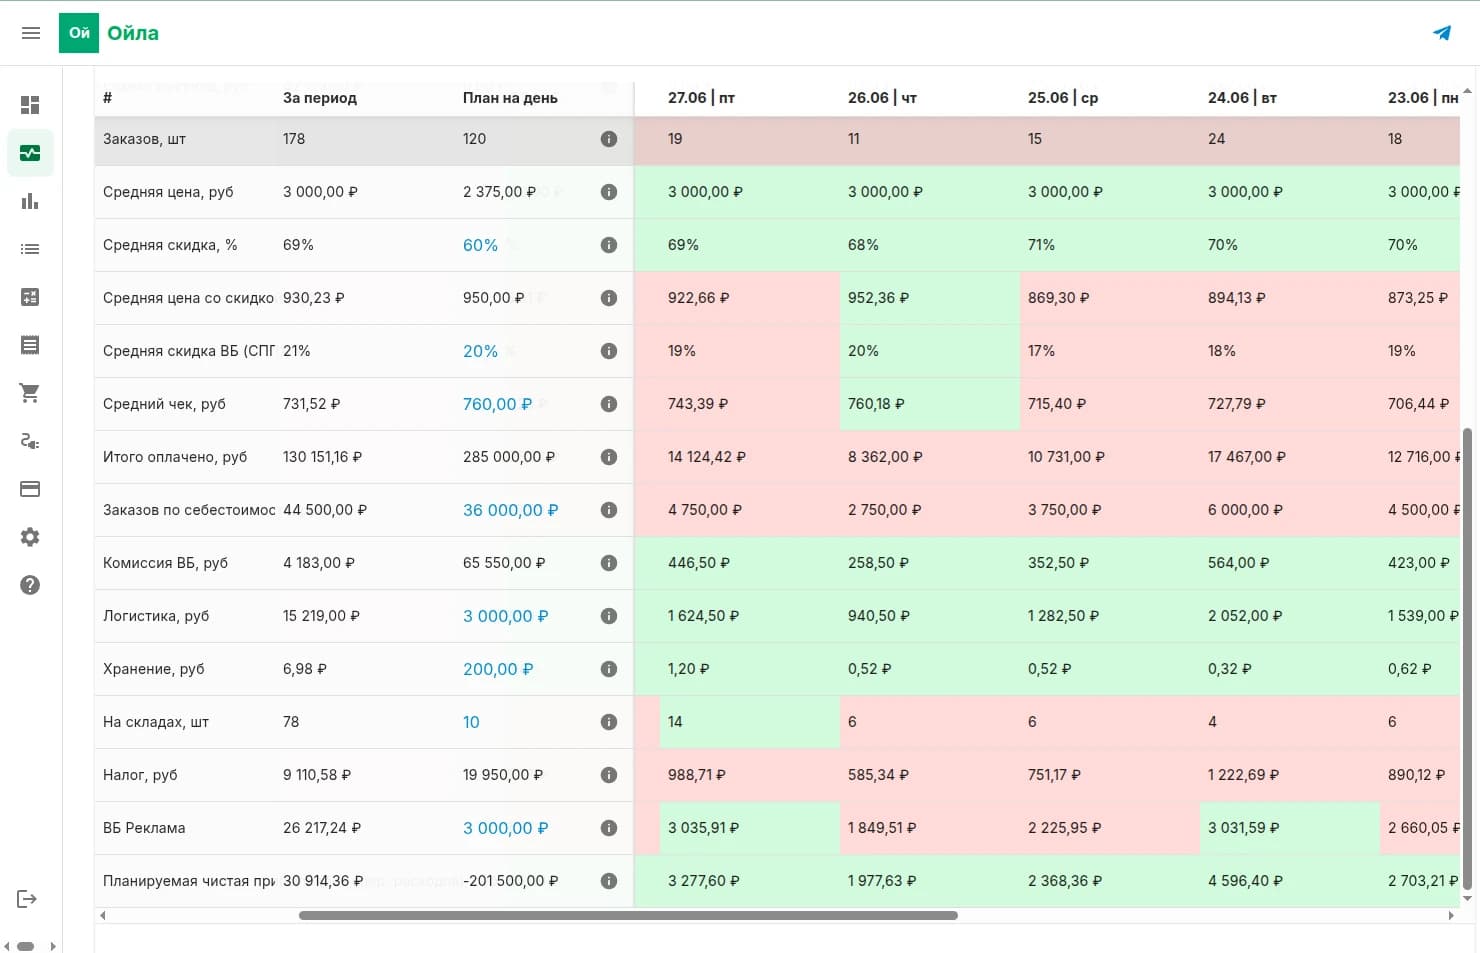Click the За период column header
The height and width of the screenshot is (953, 1480).
coord(320,98)
